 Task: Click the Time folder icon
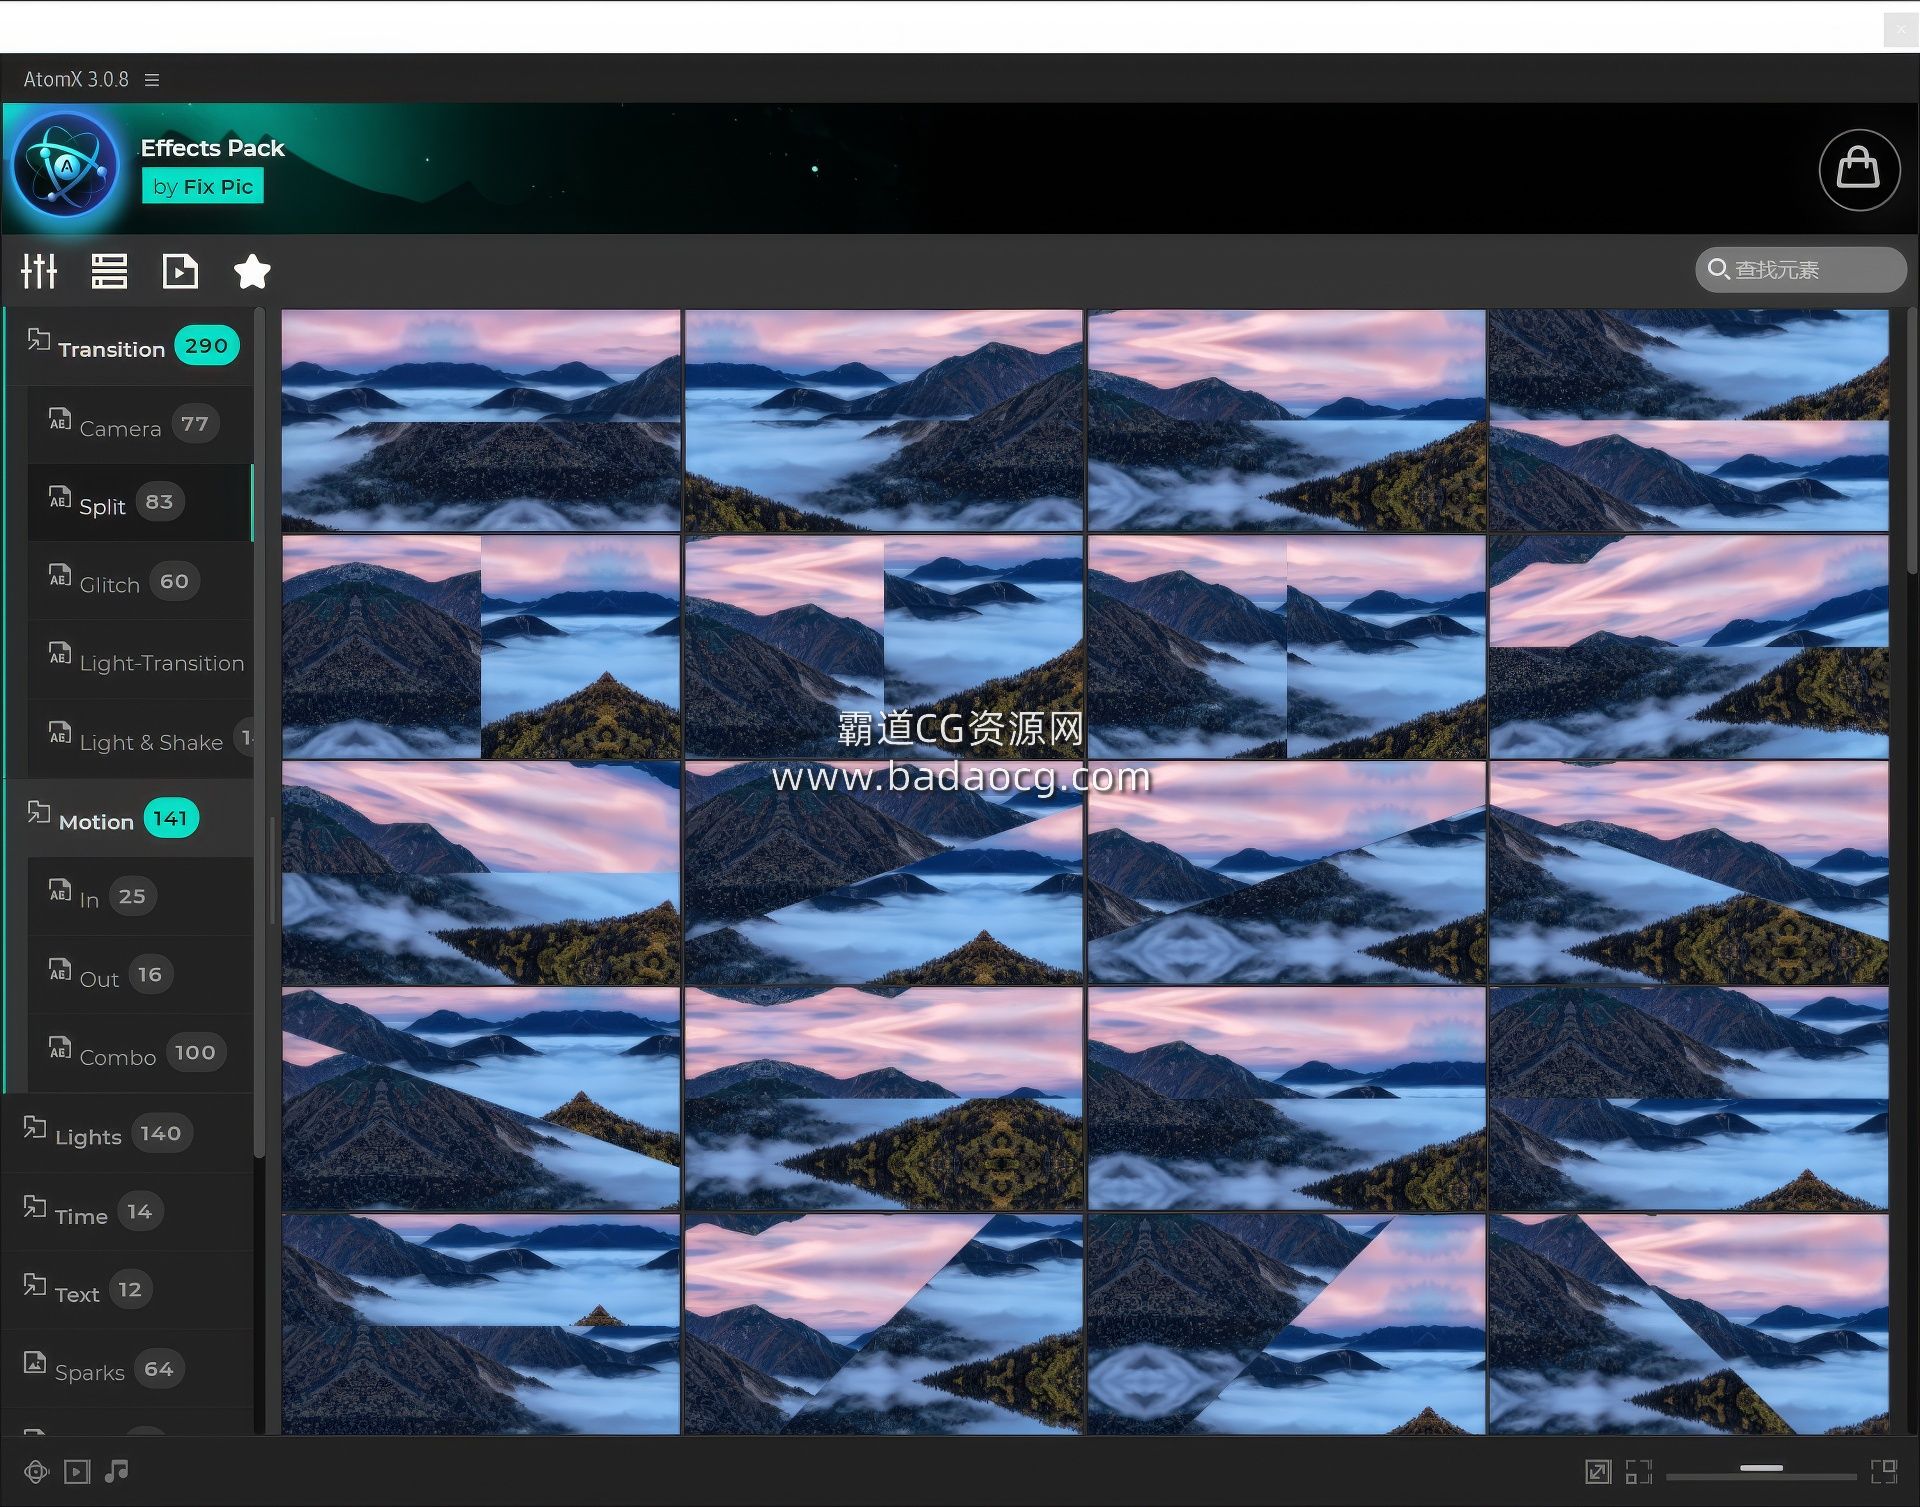pyautogui.click(x=35, y=1207)
